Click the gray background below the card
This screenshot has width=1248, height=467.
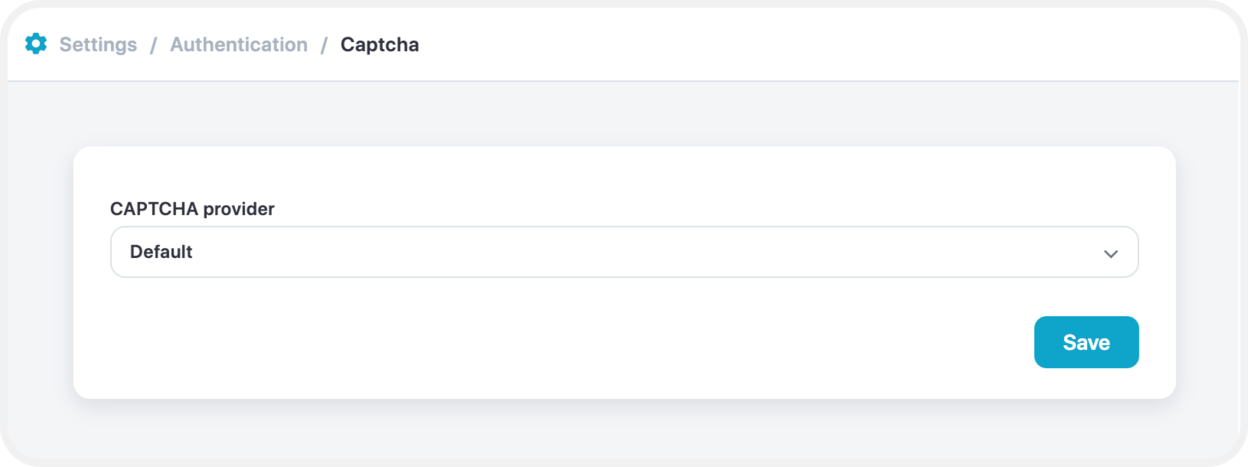624,430
